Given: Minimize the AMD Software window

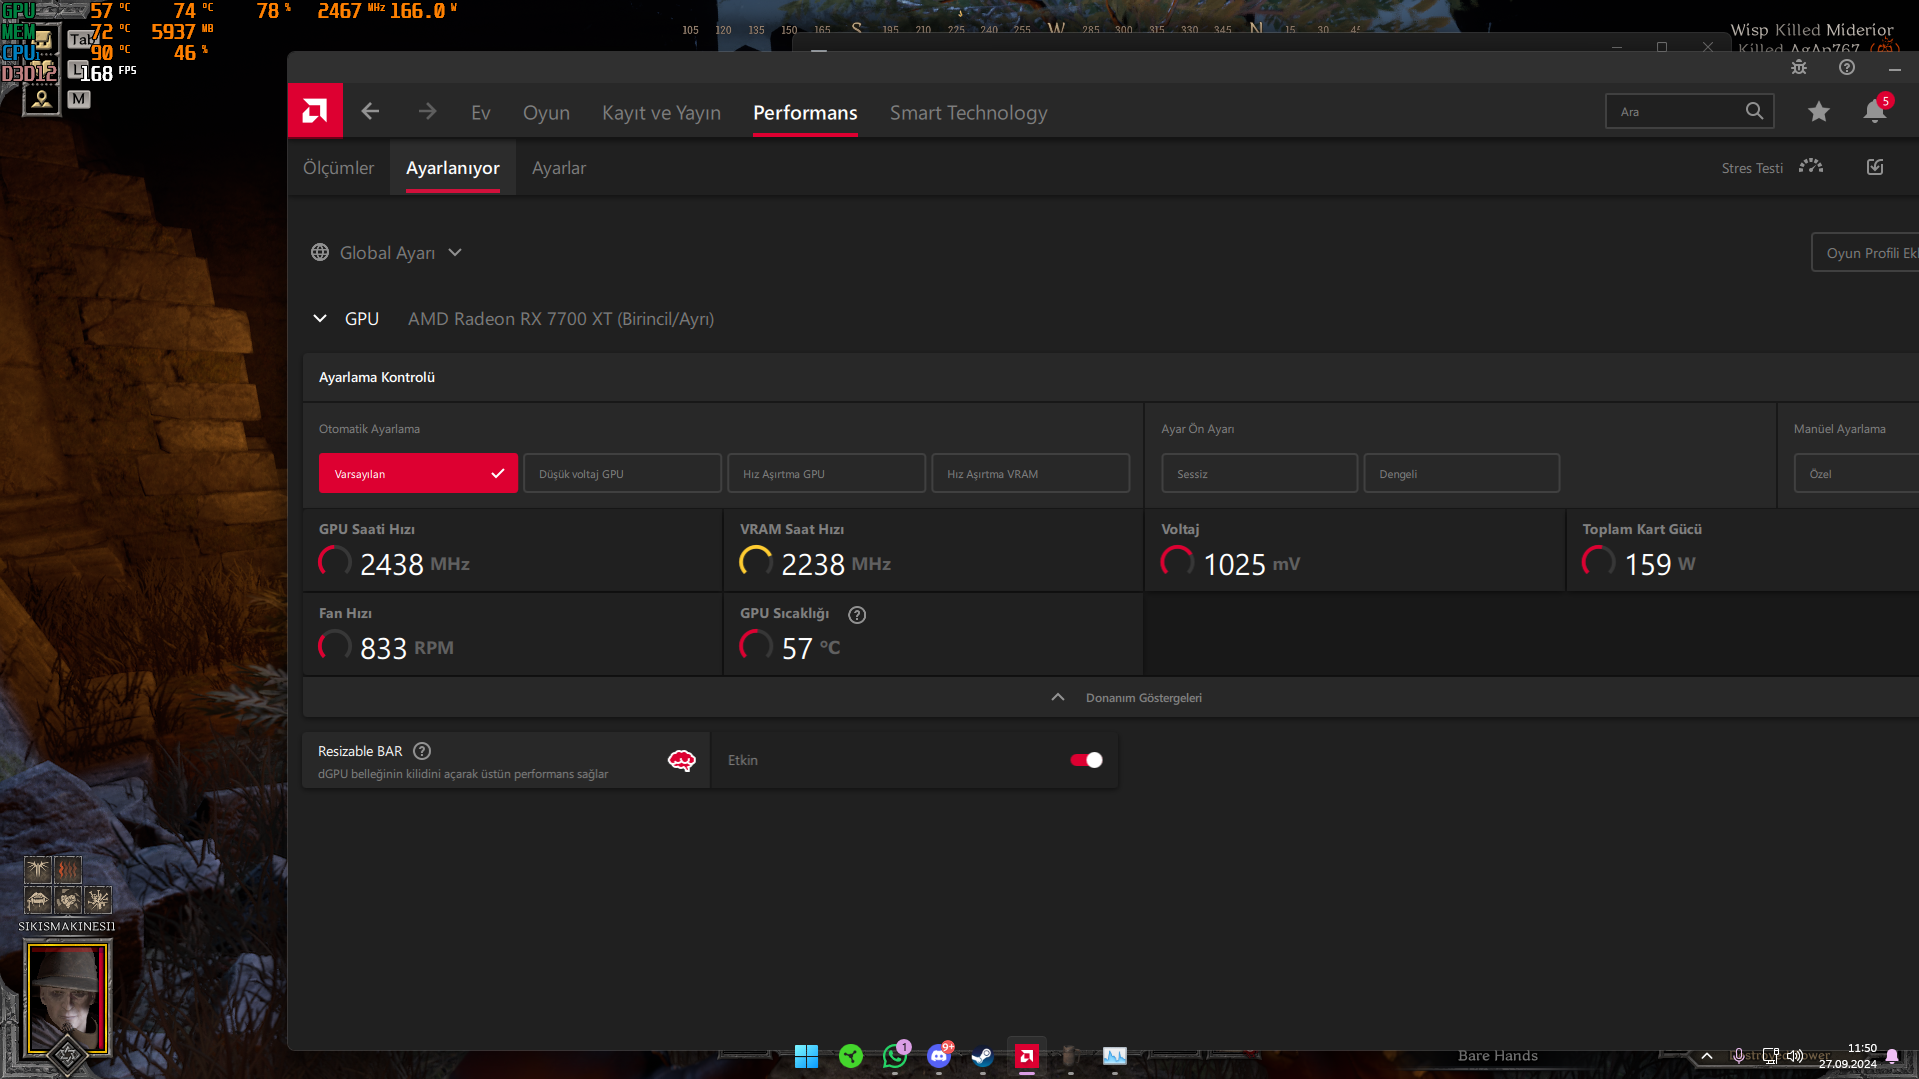Looking at the screenshot, I should pyautogui.click(x=1894, y=68).
